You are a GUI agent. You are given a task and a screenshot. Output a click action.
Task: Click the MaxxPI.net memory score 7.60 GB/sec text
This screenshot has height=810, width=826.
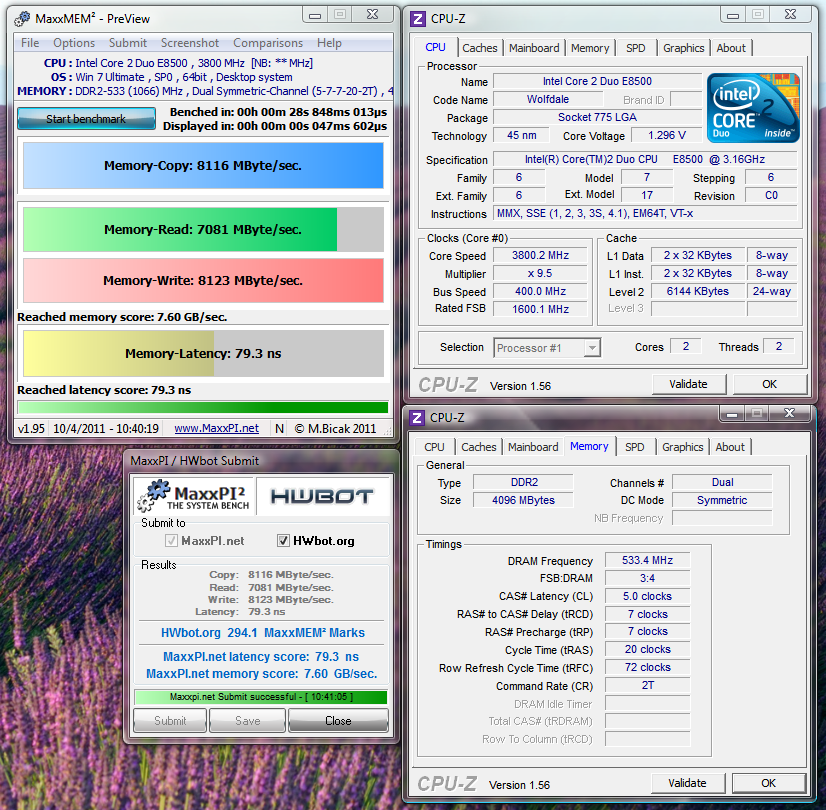(x=261, y=674)
